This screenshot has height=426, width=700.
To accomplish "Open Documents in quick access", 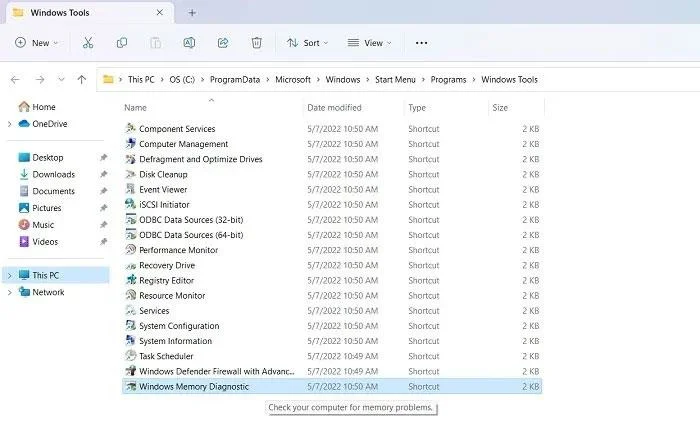I will 47,191.
